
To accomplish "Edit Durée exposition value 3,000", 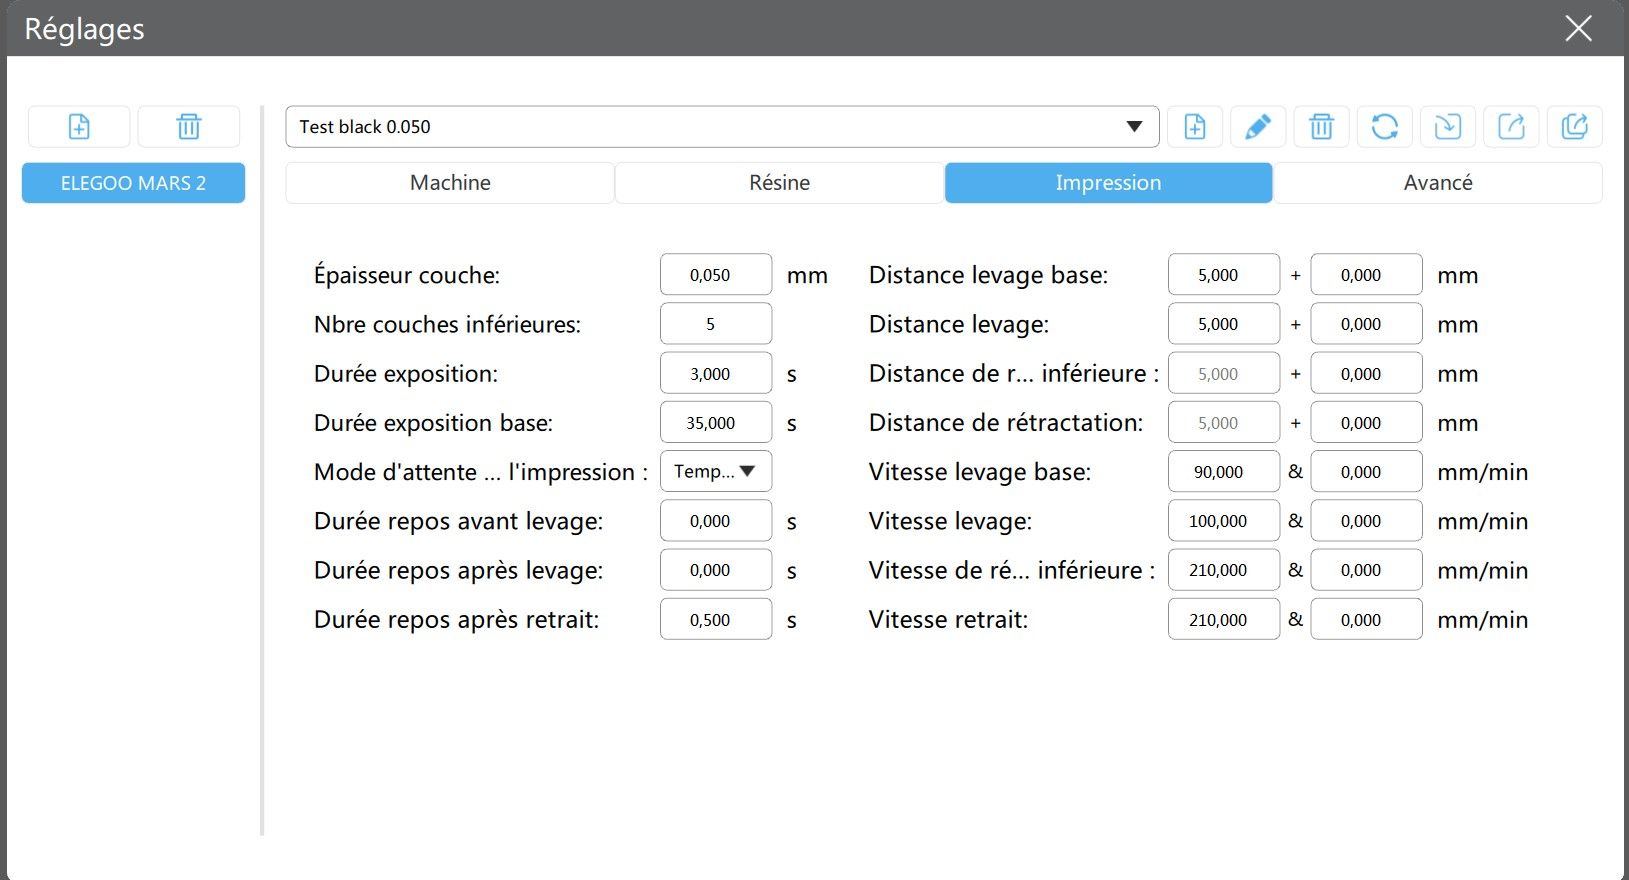I will click(x=716, y=374).
